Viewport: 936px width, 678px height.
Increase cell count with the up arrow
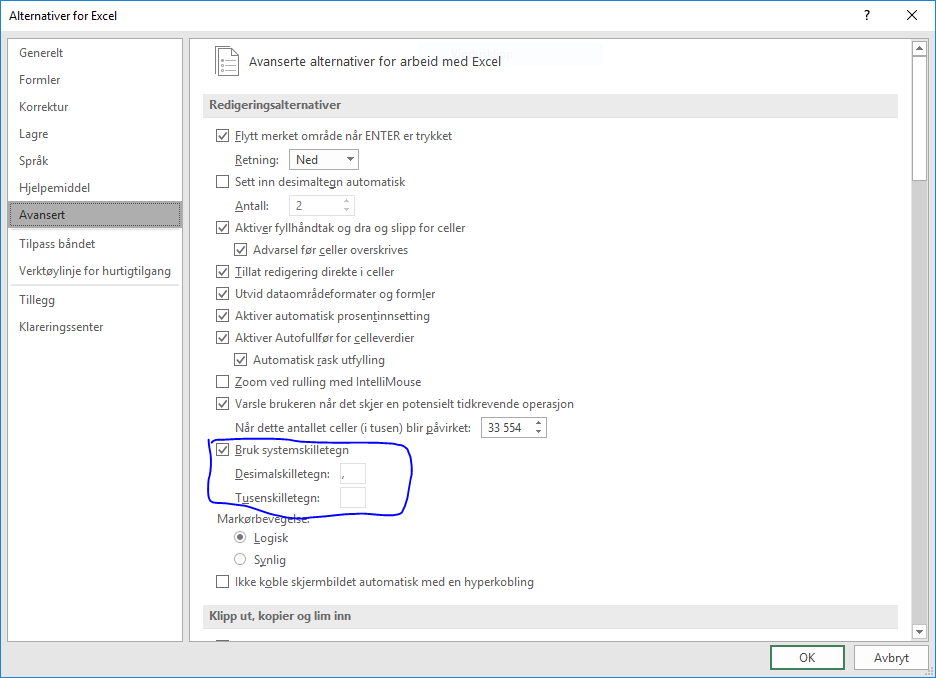(x=538, y=424)
